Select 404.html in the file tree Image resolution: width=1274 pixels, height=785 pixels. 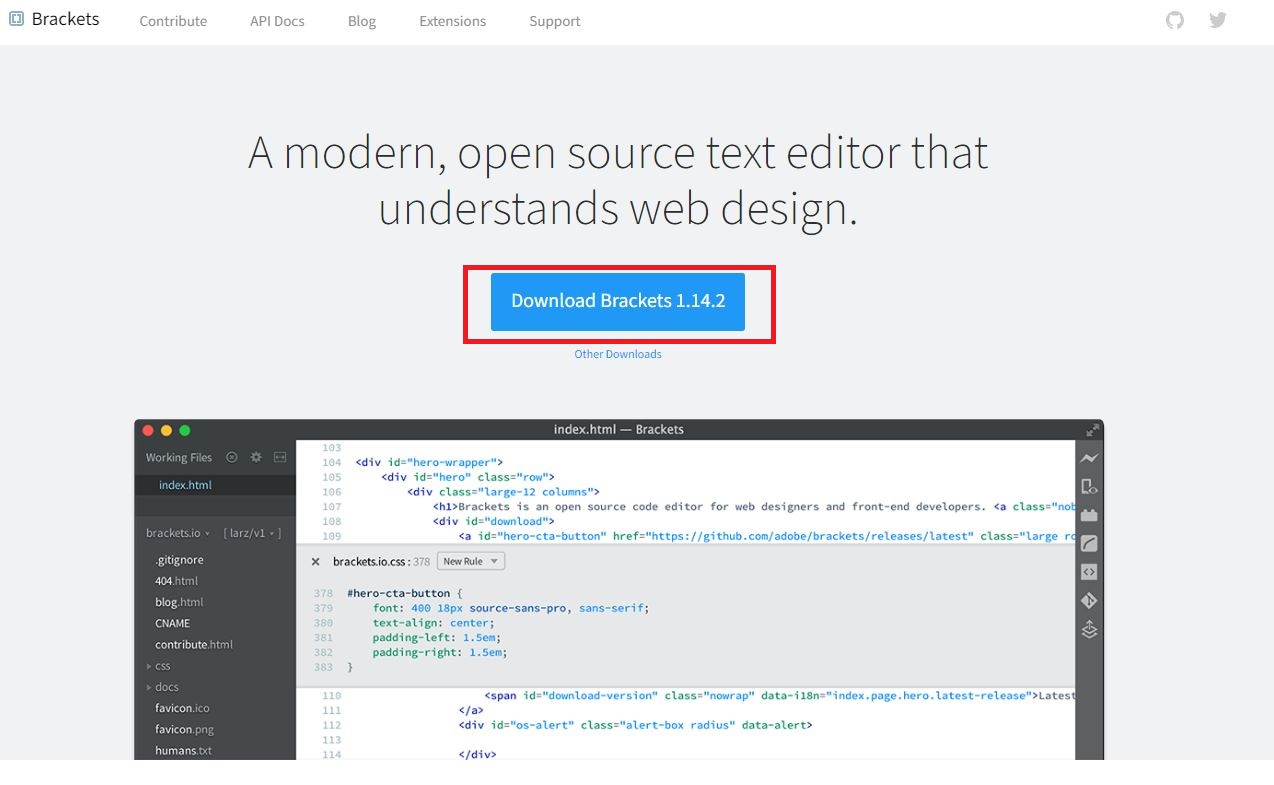point(176,581)
